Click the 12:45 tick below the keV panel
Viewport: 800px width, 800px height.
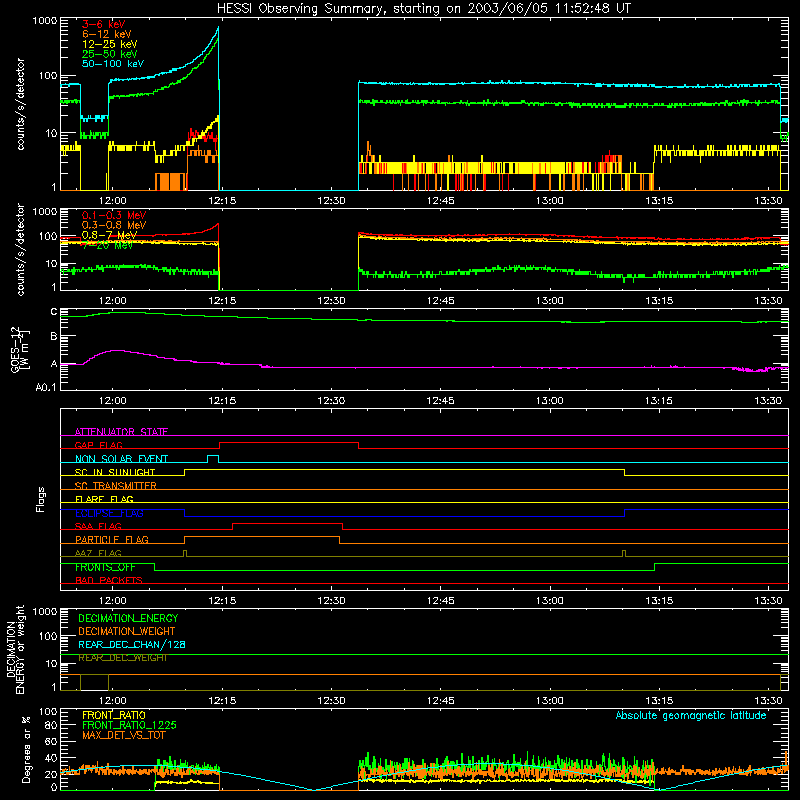click(x=440, y=201)
